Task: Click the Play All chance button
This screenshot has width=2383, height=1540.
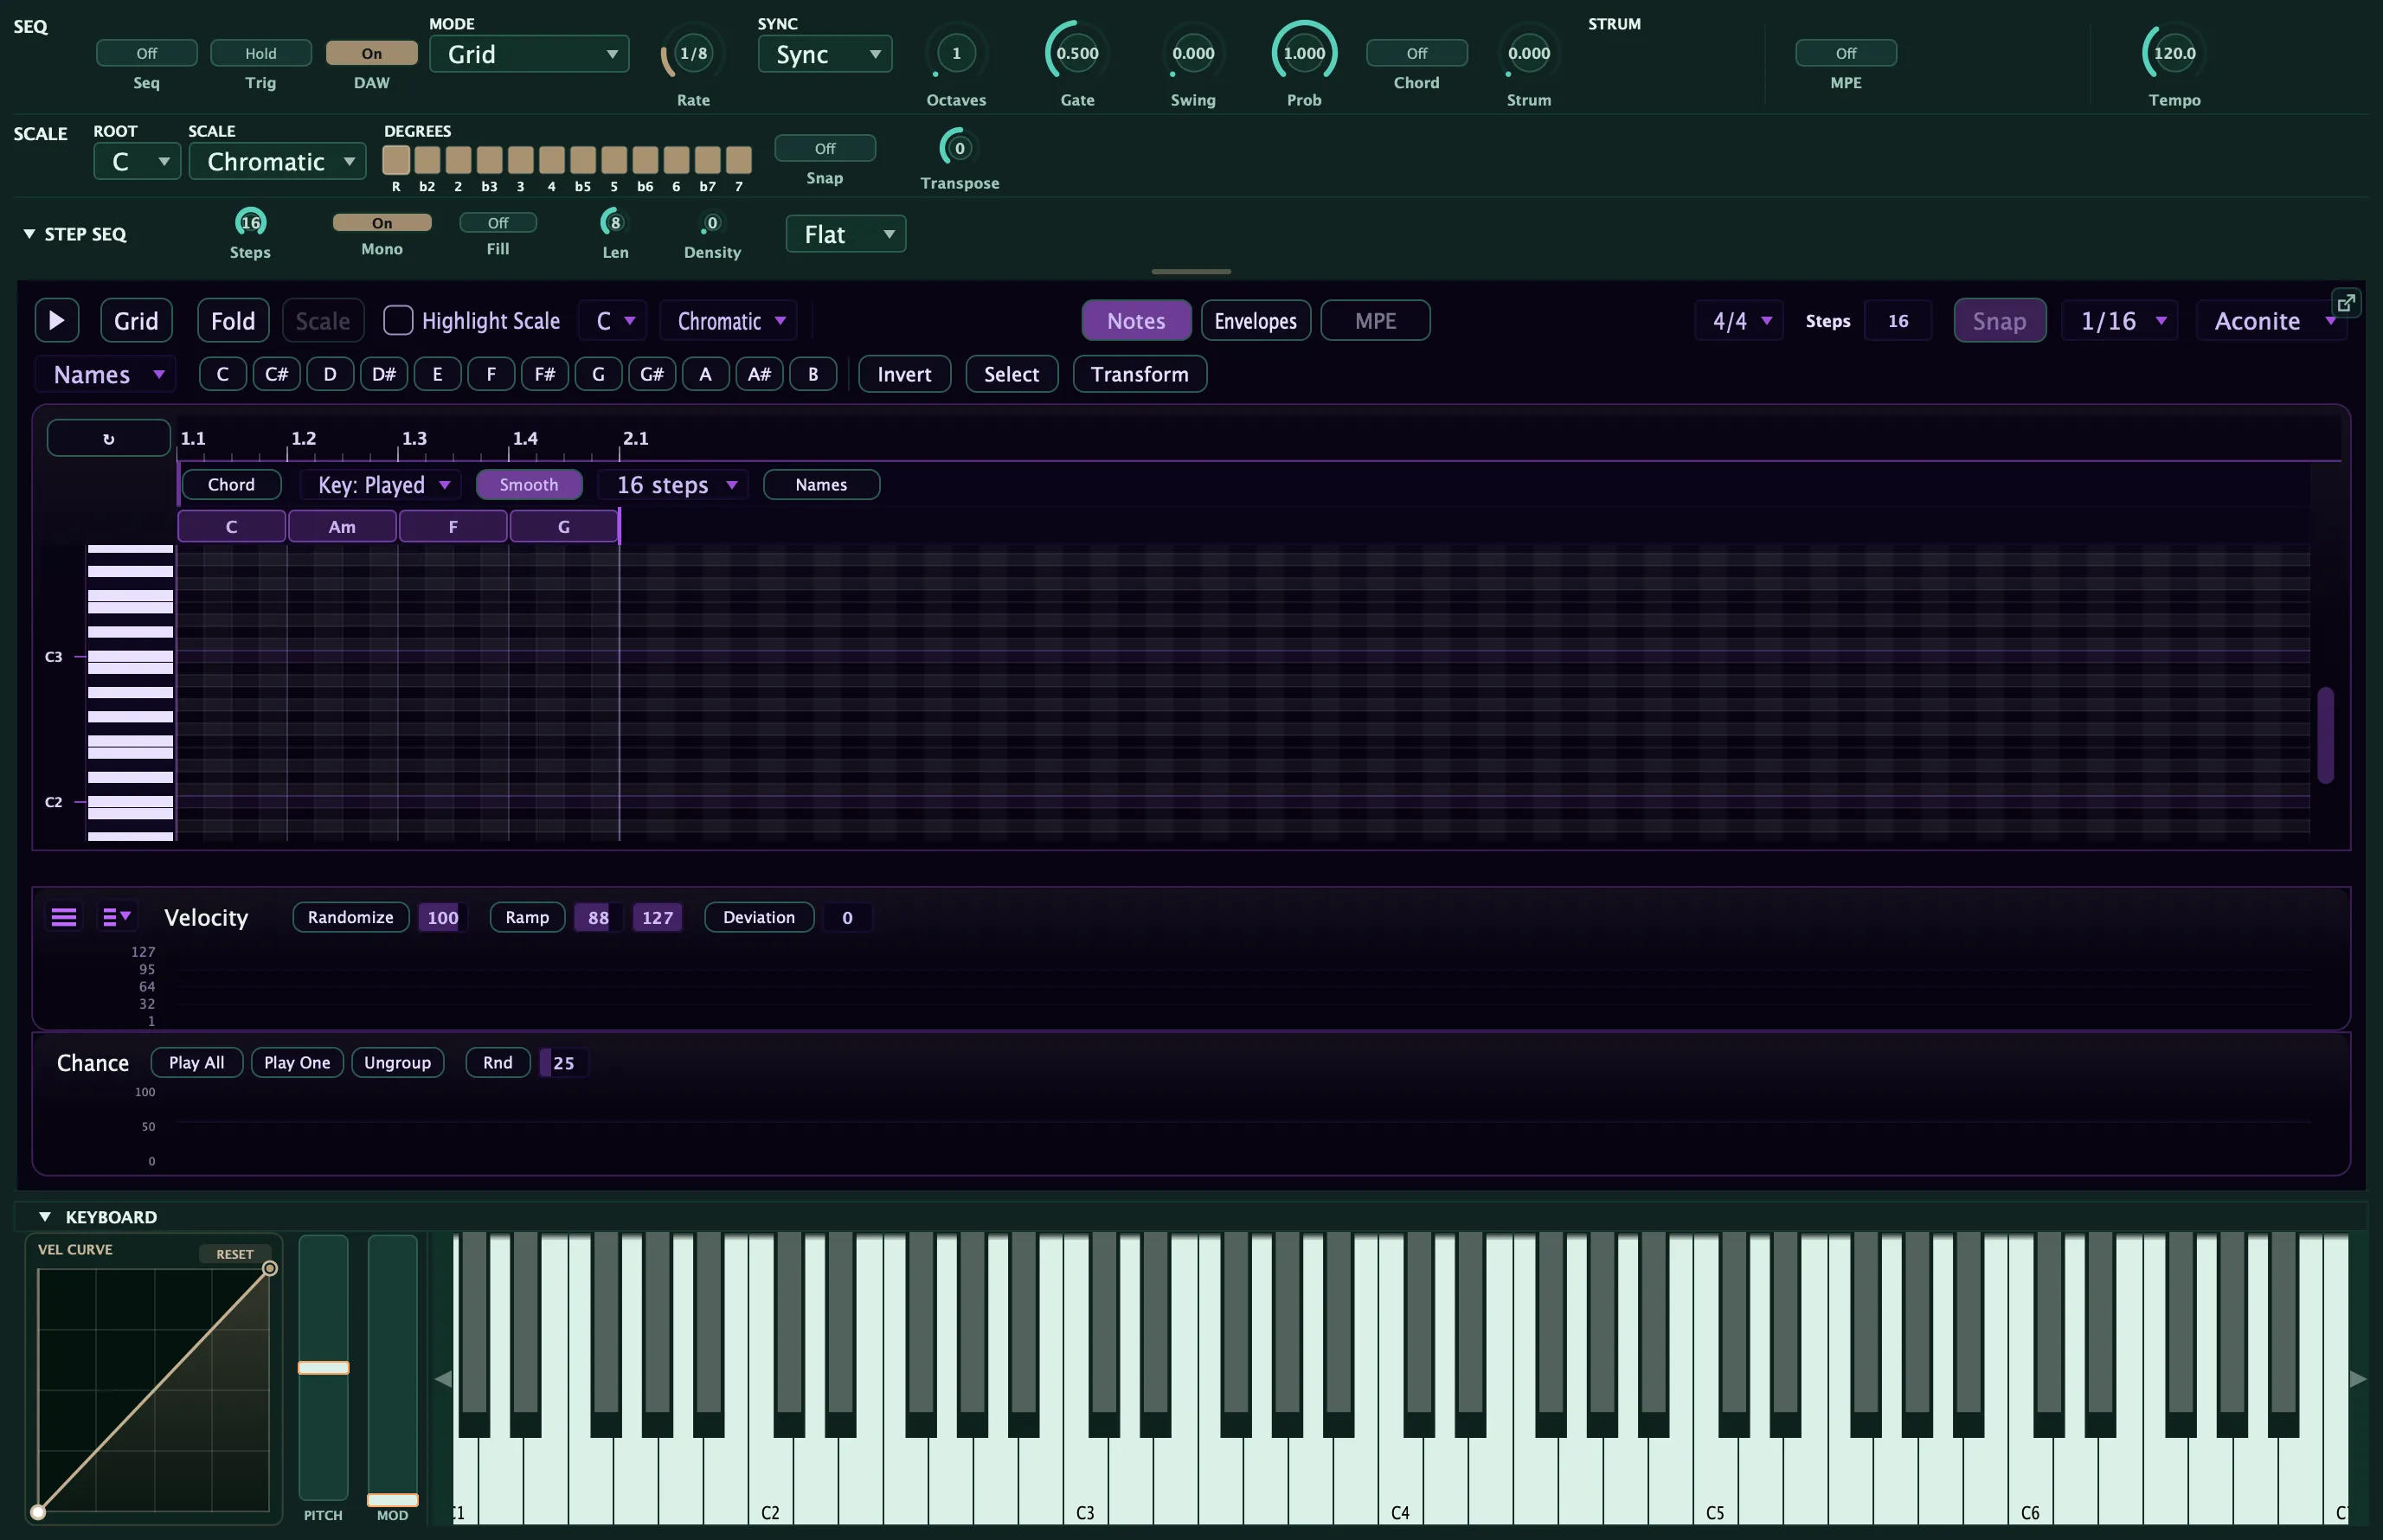Action: click(196, 1062)
